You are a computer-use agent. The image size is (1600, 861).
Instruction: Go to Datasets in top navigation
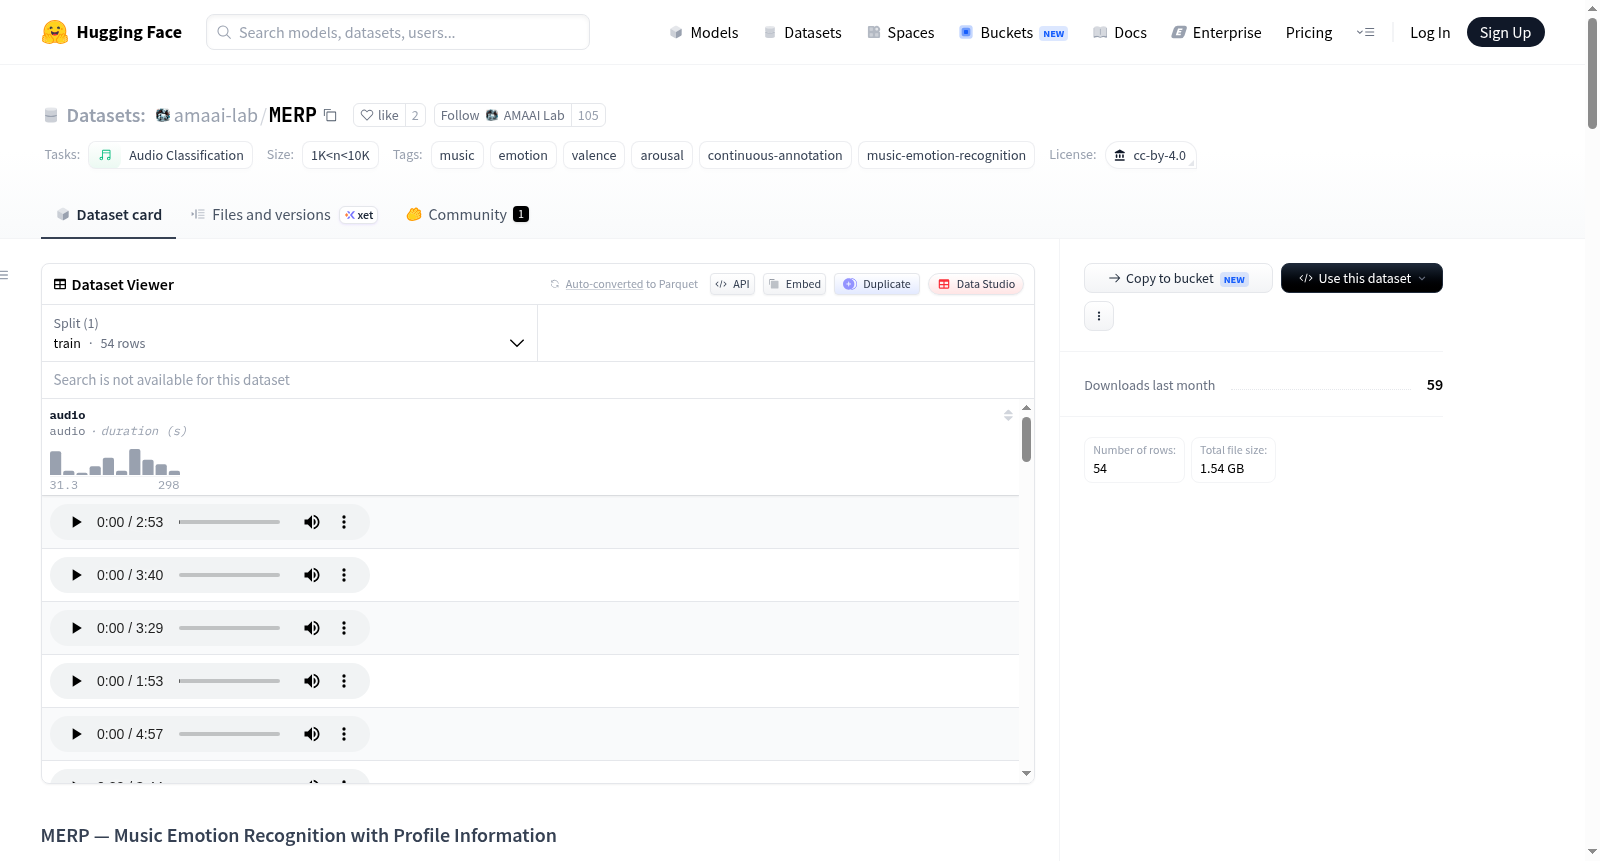pyautogui.click(x=802, y=32)
